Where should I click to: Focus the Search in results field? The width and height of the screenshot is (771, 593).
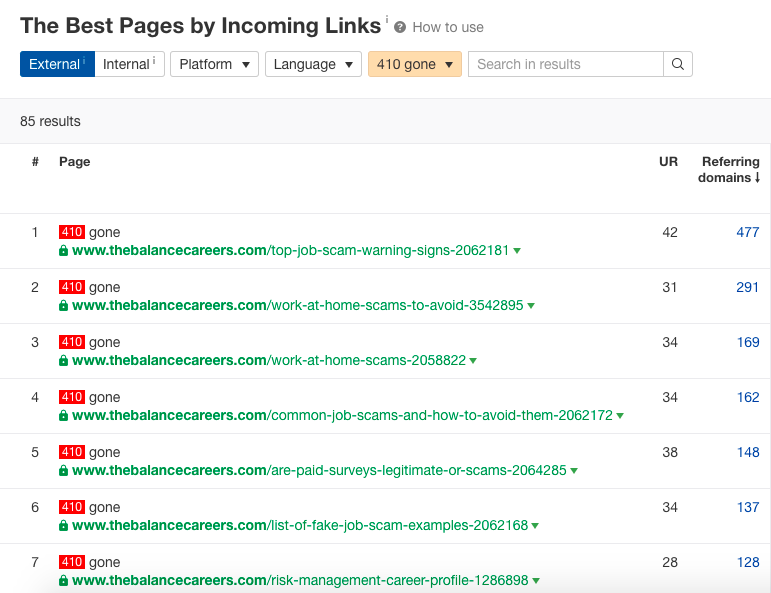click(565, 64)
